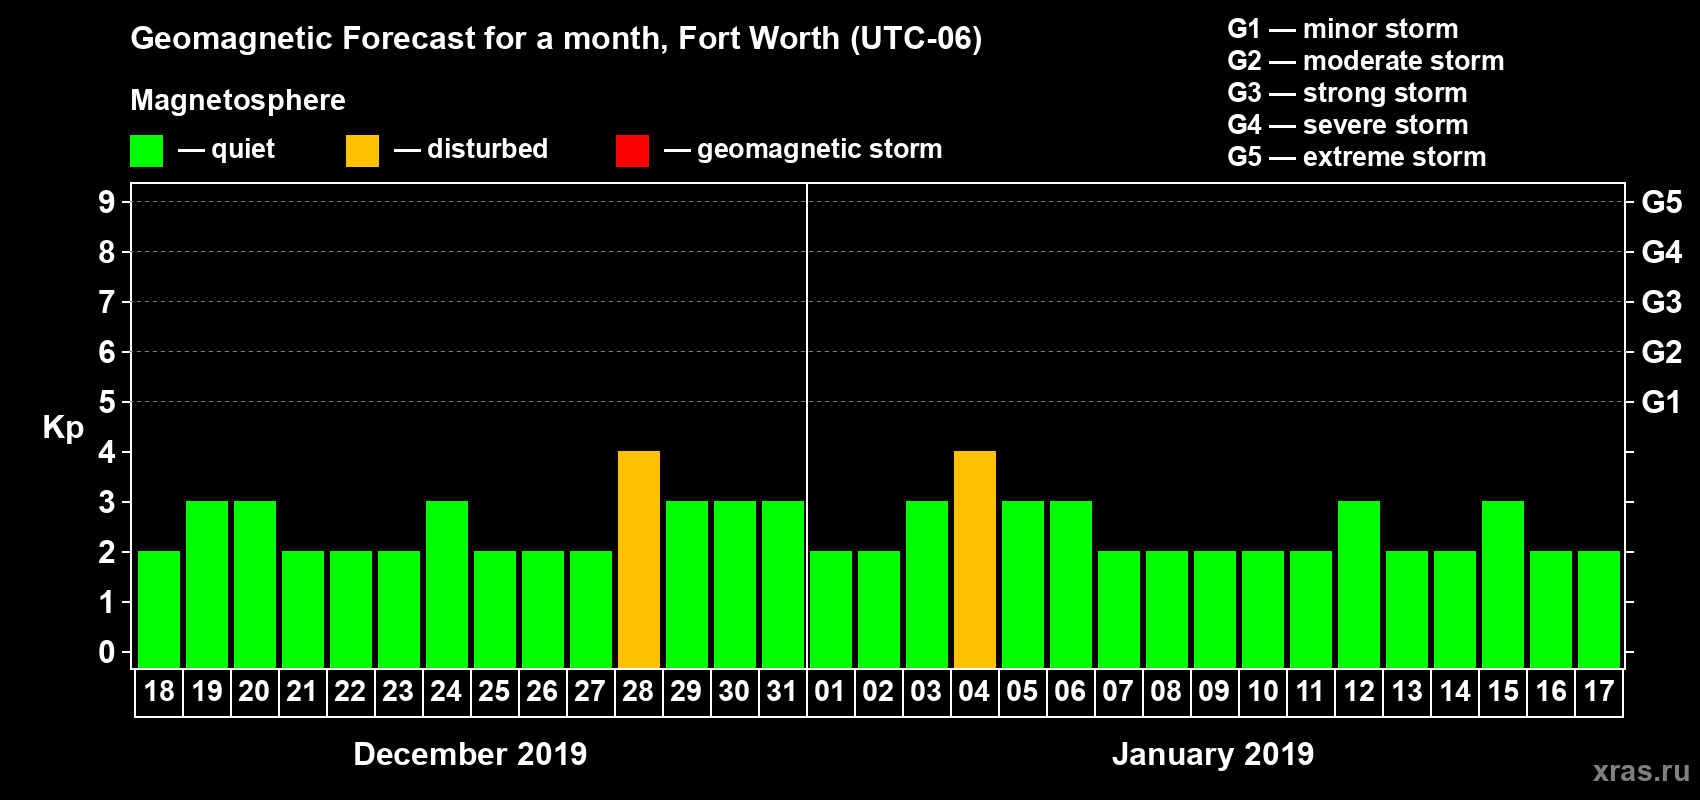Click the date label 18
Screen dimensions: 1700x800
pyautogui.click(x=159, y=691)
